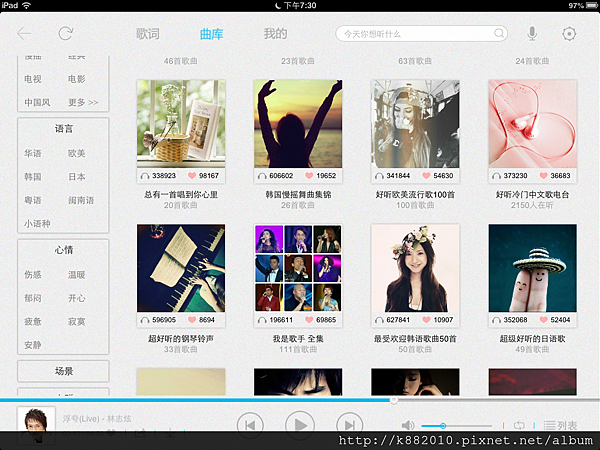Go back with the left arrow icon
The height and width of the screenshot is (450, 600).
point(24,34)
